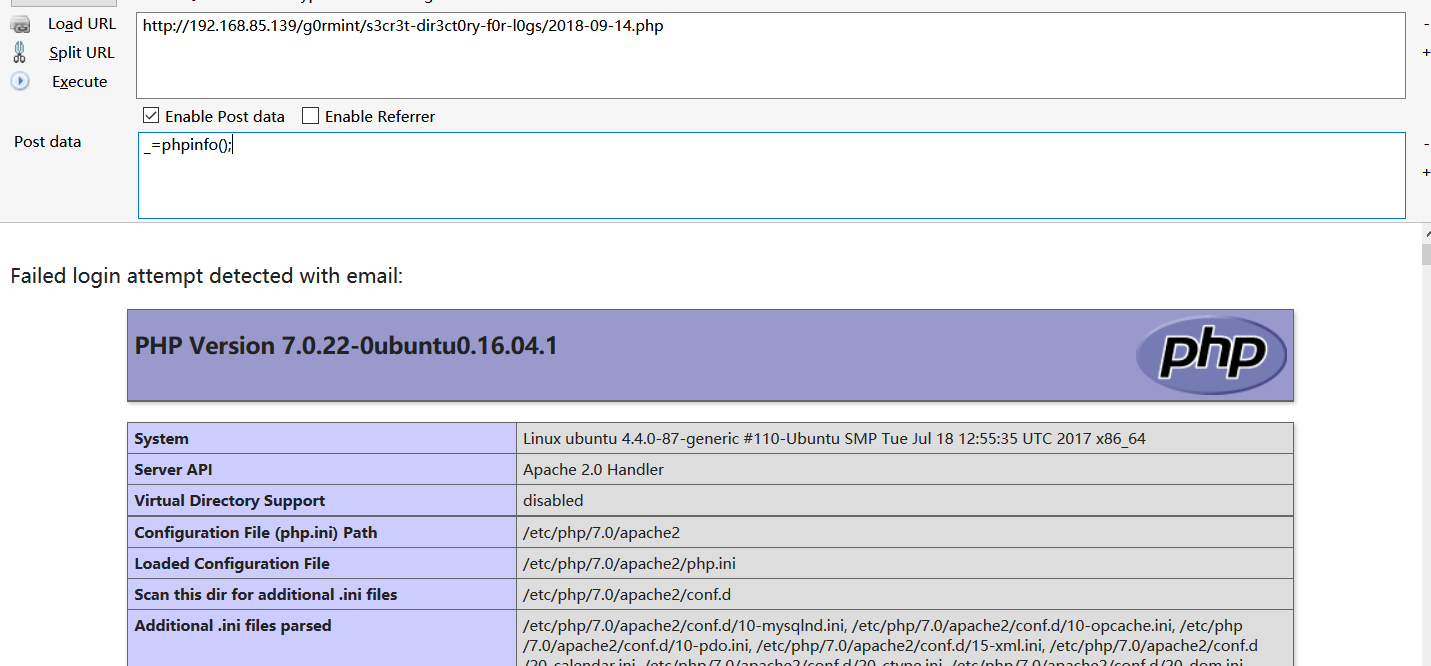This screenshot has width=1431, height=666.
Task: Click the "Loaded Configuration File" row header
Action: point(322,564)
